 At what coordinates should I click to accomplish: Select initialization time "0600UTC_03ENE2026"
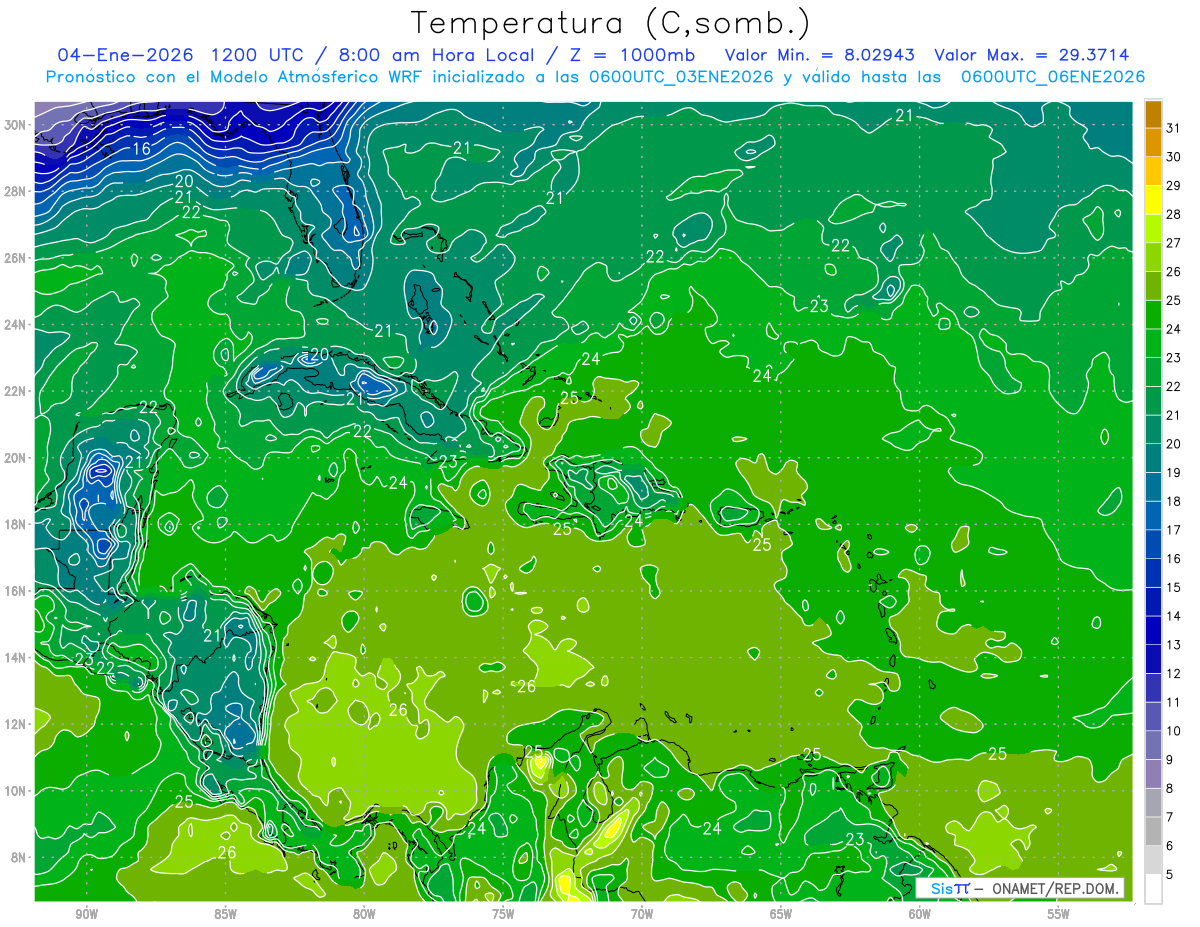point(681,77)
